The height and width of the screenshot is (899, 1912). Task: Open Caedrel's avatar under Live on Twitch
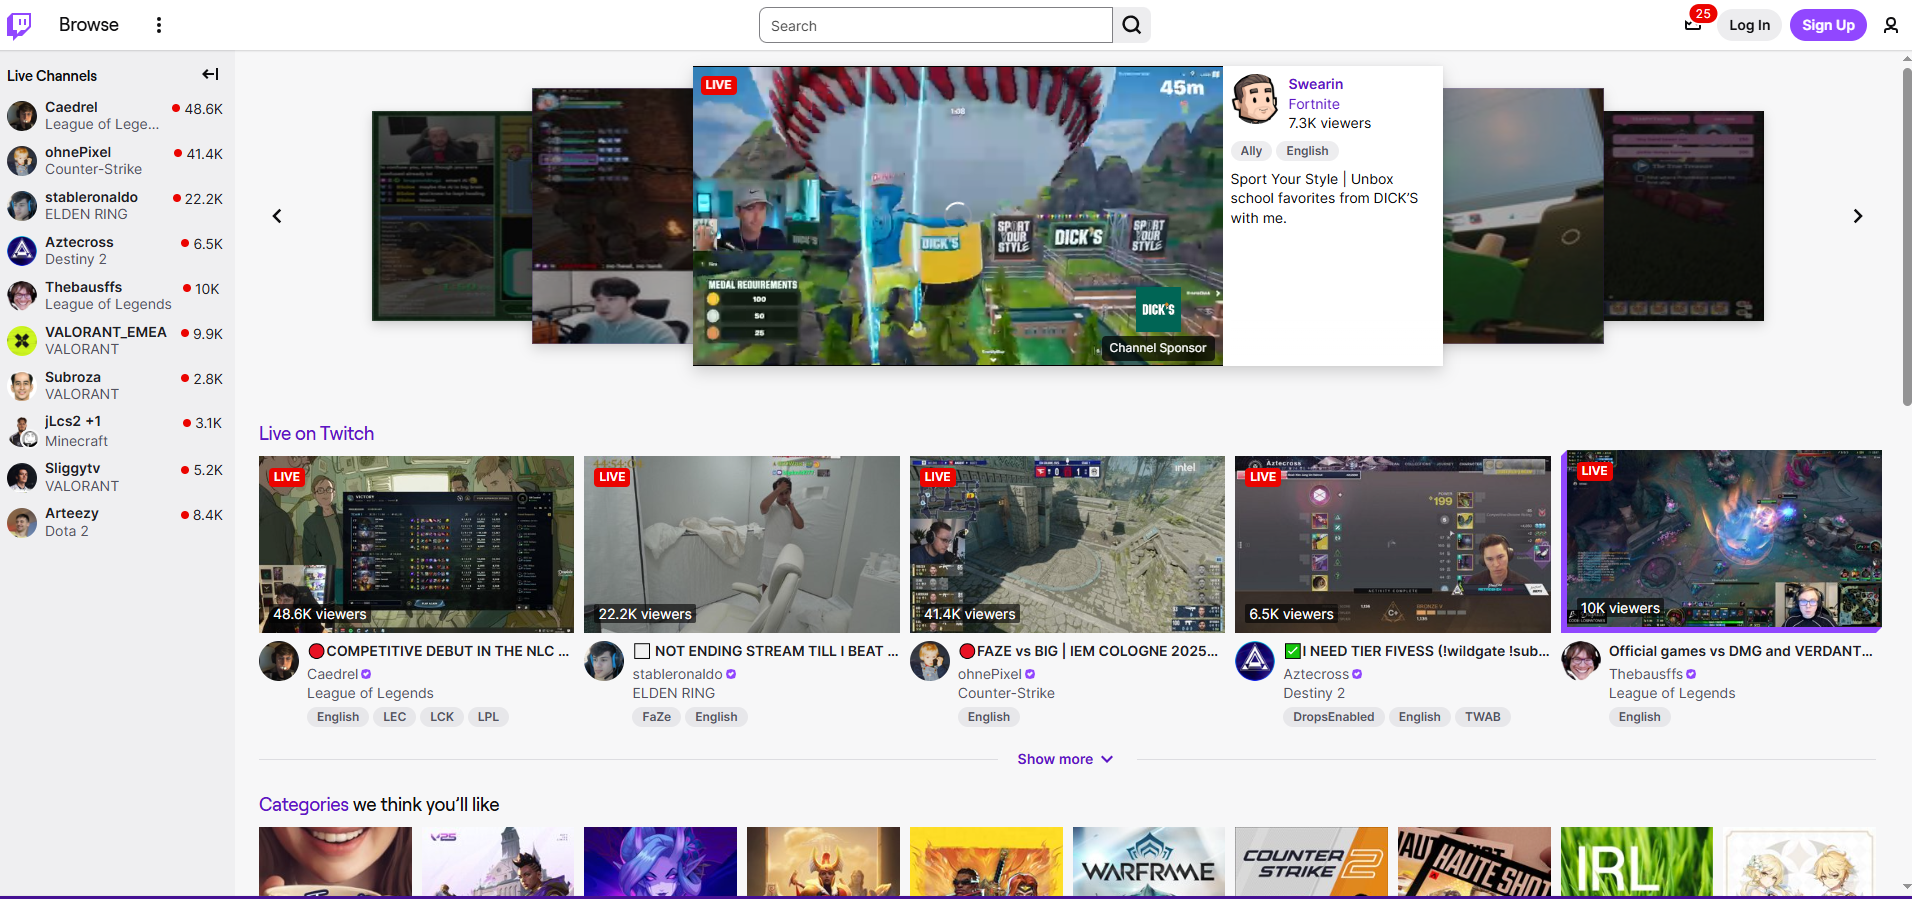(x=279, y=661)
